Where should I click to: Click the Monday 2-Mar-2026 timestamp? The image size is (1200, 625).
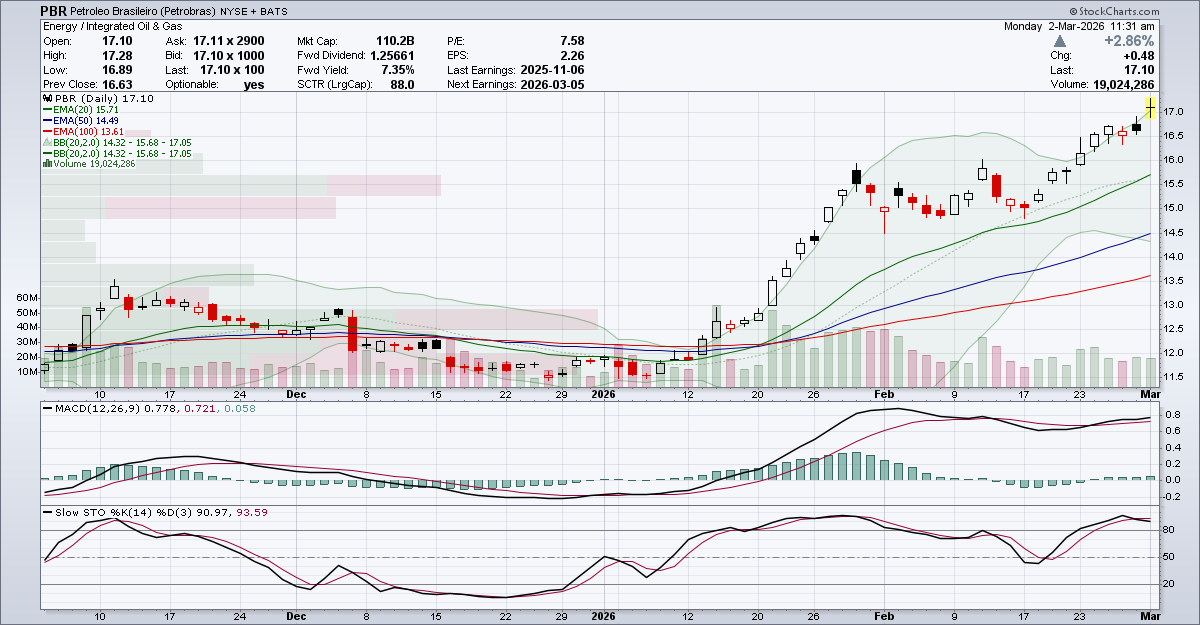point(1080,26)
